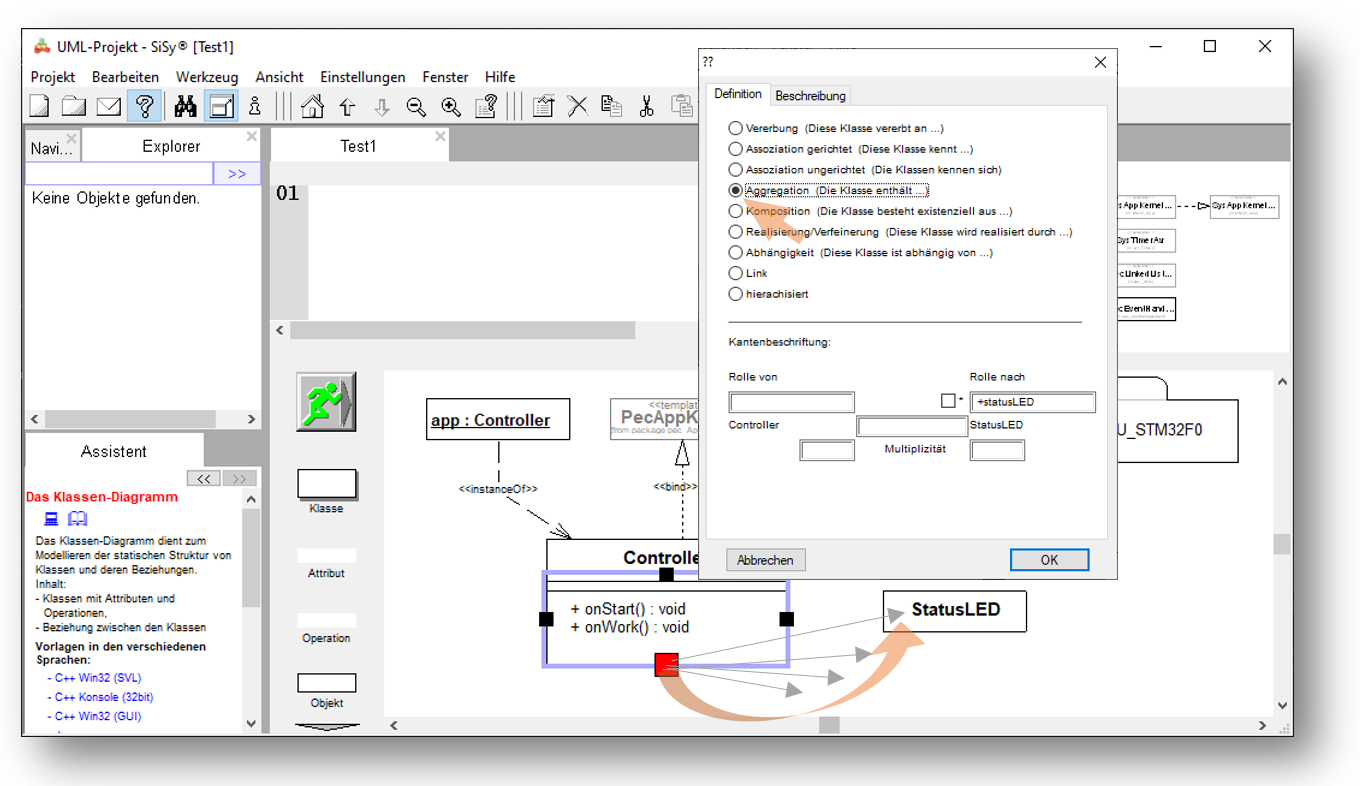Screen dimensions: 1360x786
Task: Click the green running man icon
Action: pos(326,402)
